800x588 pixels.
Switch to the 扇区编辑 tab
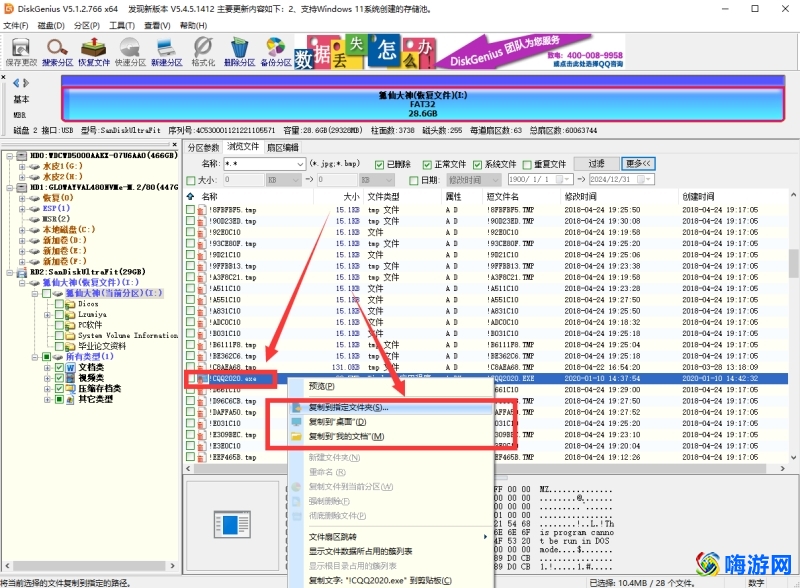click(x=283, y=148)
